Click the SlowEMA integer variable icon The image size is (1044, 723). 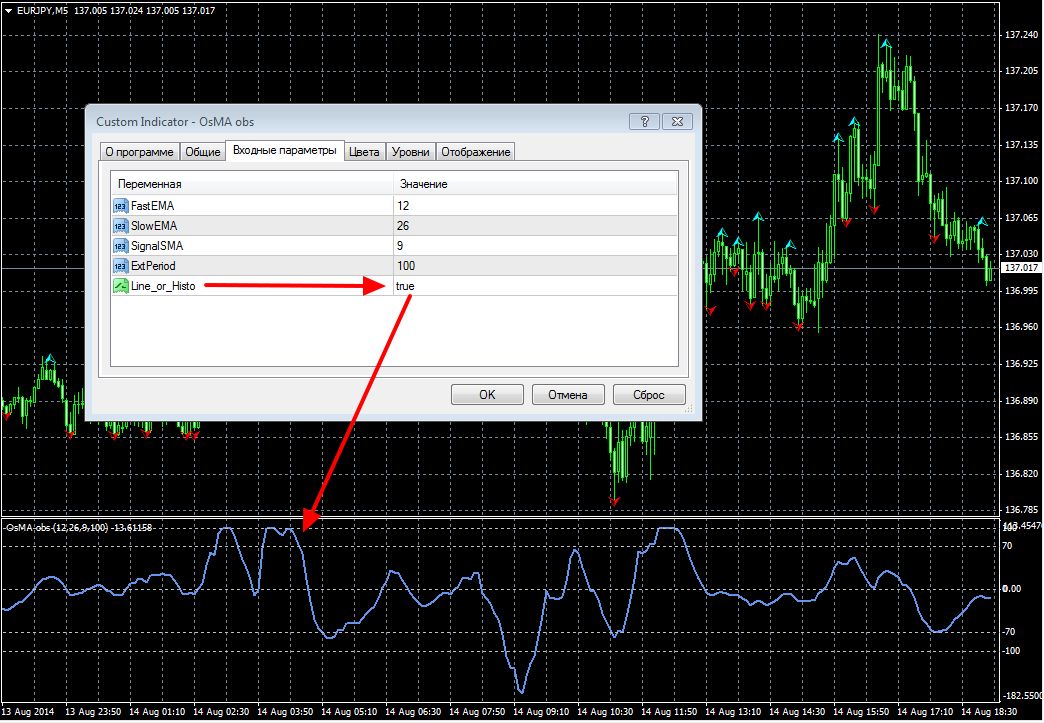[x=121, y=226]
